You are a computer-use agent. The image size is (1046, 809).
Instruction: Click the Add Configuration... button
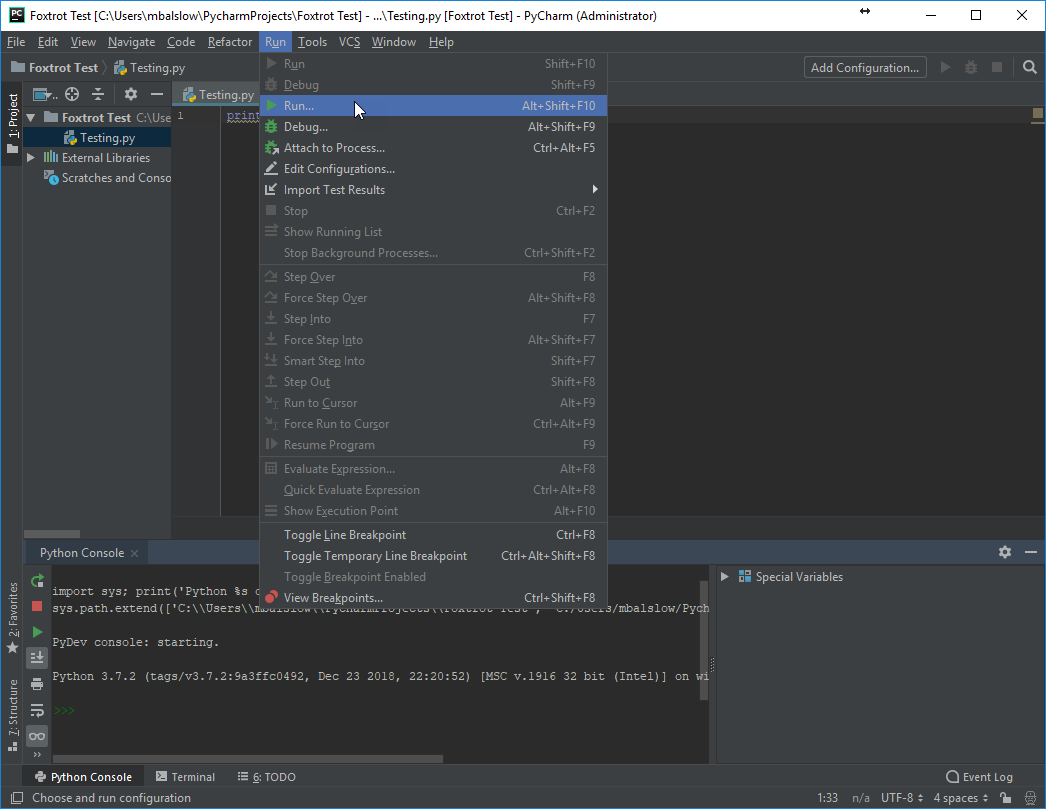click(865, 68)
